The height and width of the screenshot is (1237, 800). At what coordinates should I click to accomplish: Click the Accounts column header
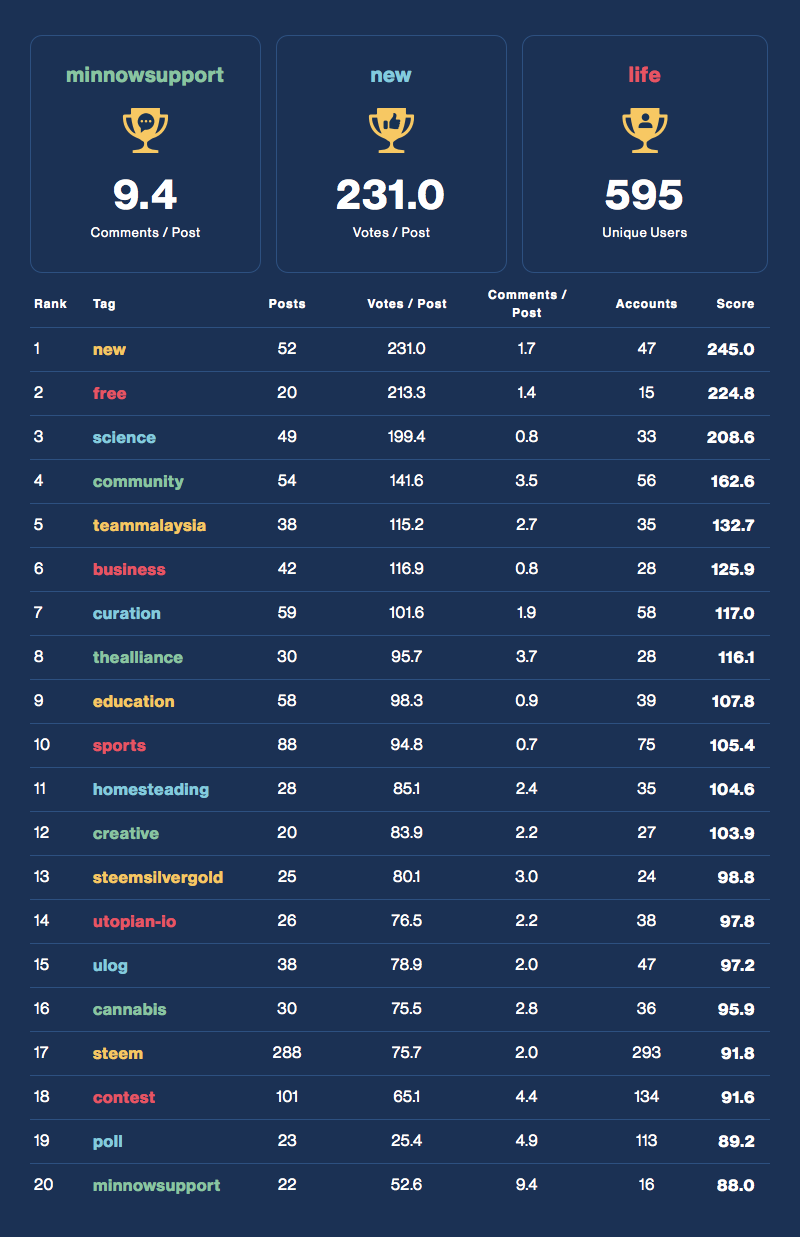[x=646, y=304]
